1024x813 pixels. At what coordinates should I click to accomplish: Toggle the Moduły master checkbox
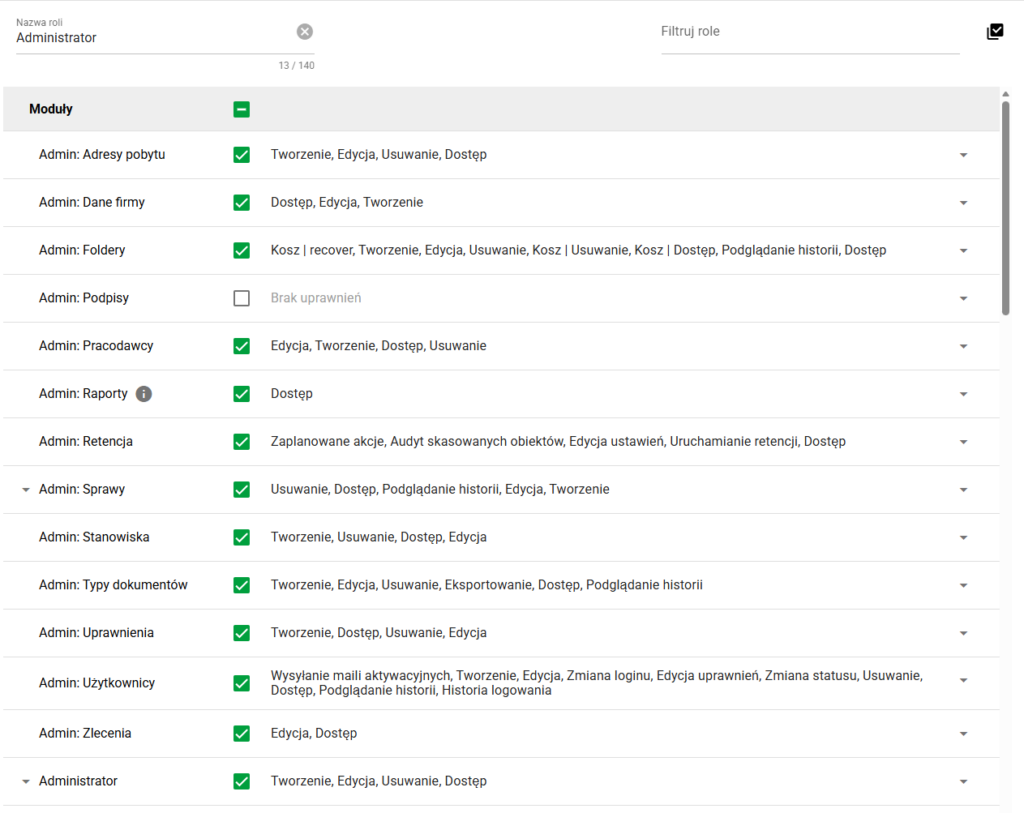(242, 109)
